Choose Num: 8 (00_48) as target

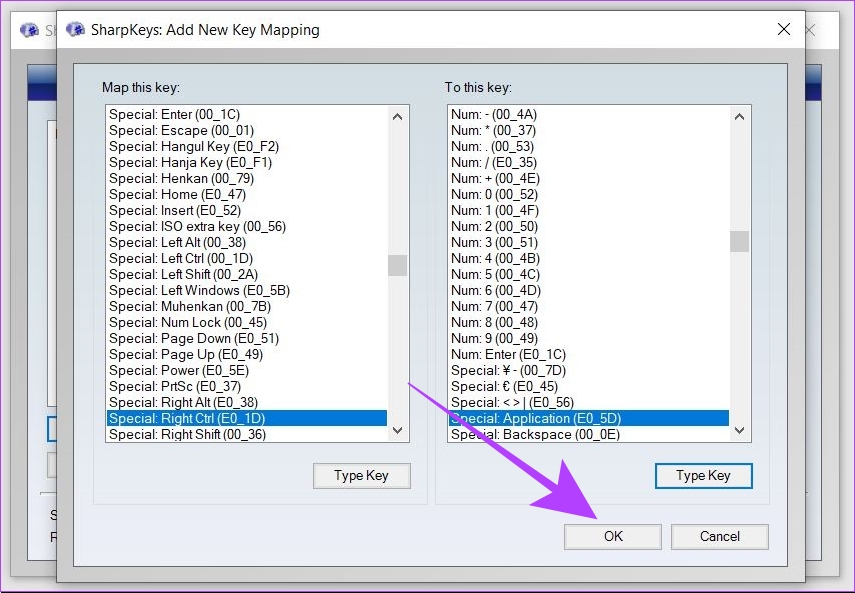588,322
